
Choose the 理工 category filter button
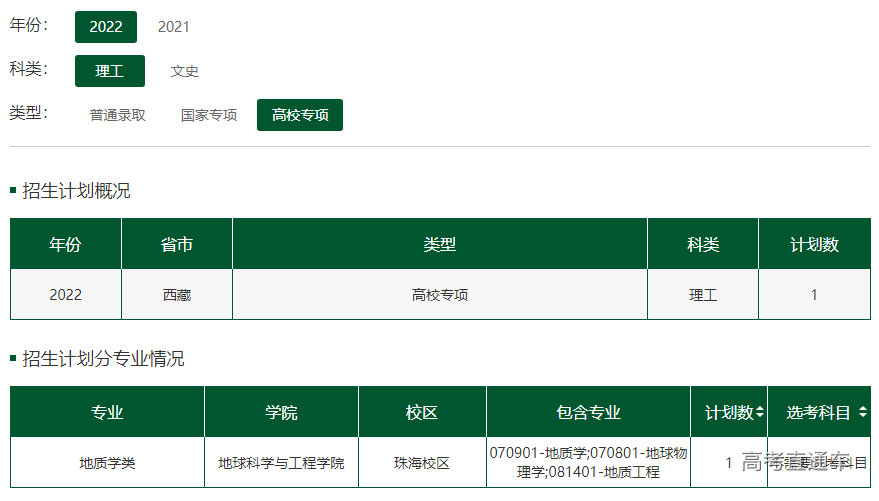click(109, 71)
